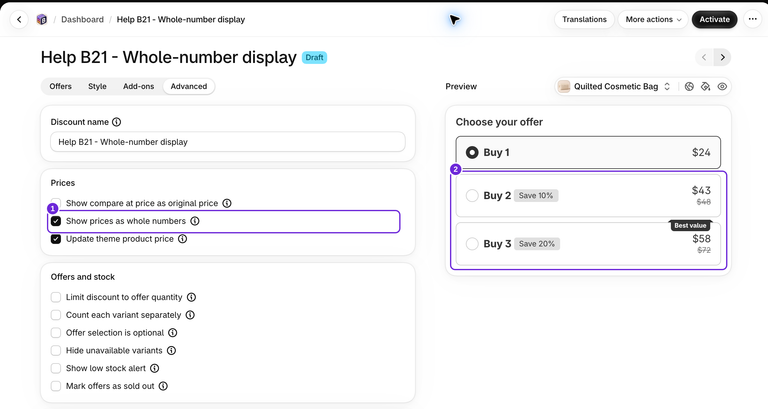Check Hide unavailable variants

[56, 351]
